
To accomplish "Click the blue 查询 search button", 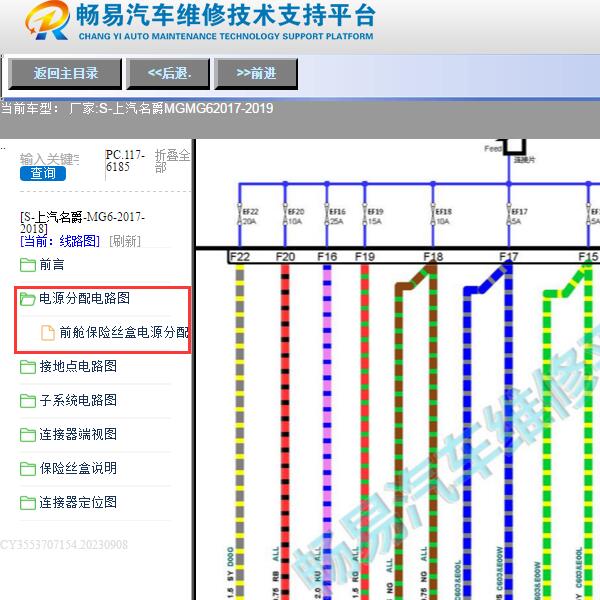I will [43, 174].
